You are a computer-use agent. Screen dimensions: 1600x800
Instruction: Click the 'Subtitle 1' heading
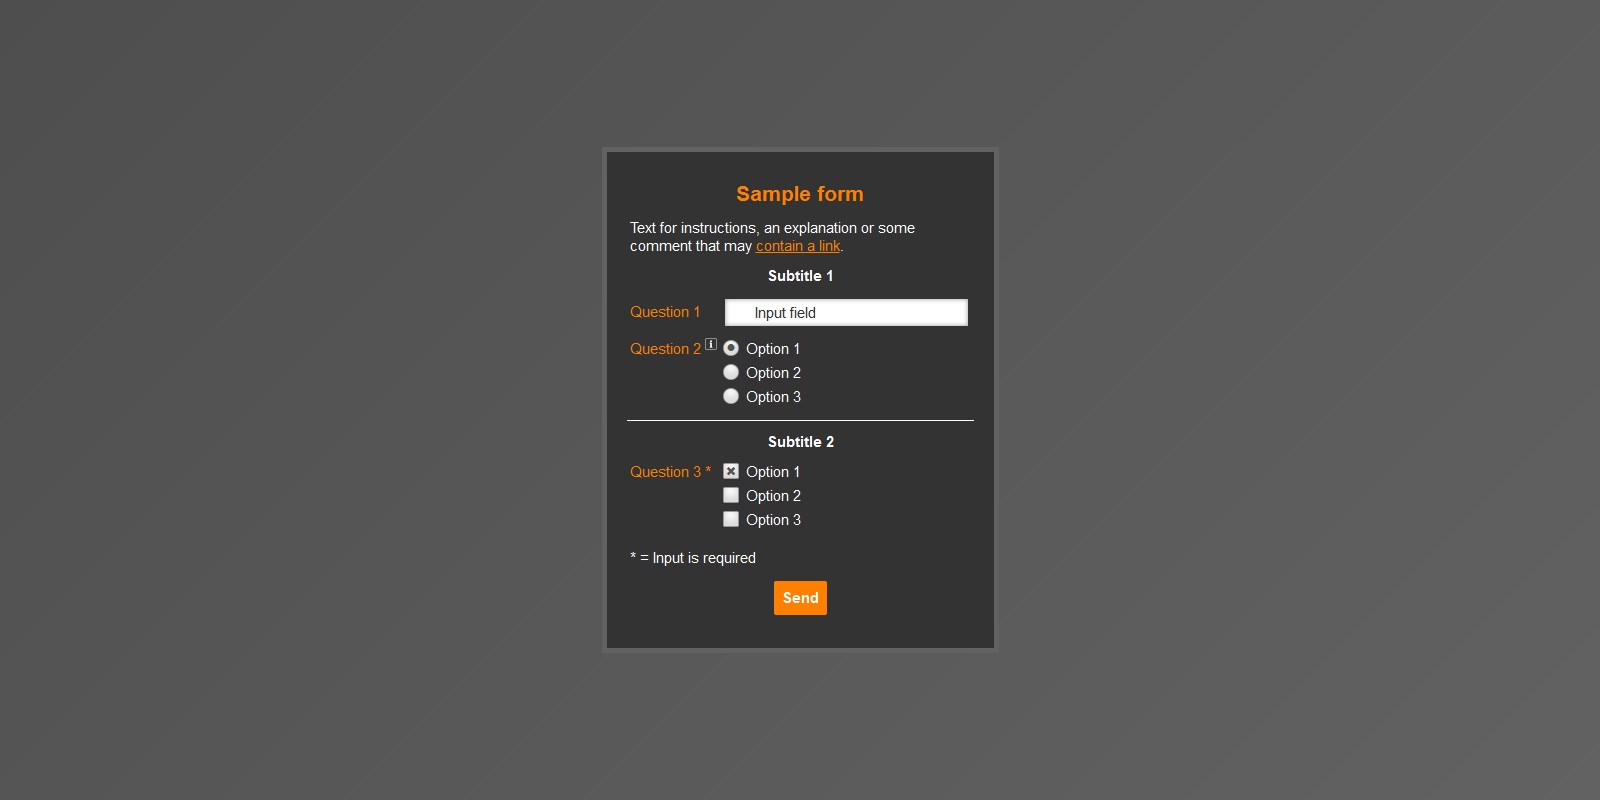coord(800,276)
